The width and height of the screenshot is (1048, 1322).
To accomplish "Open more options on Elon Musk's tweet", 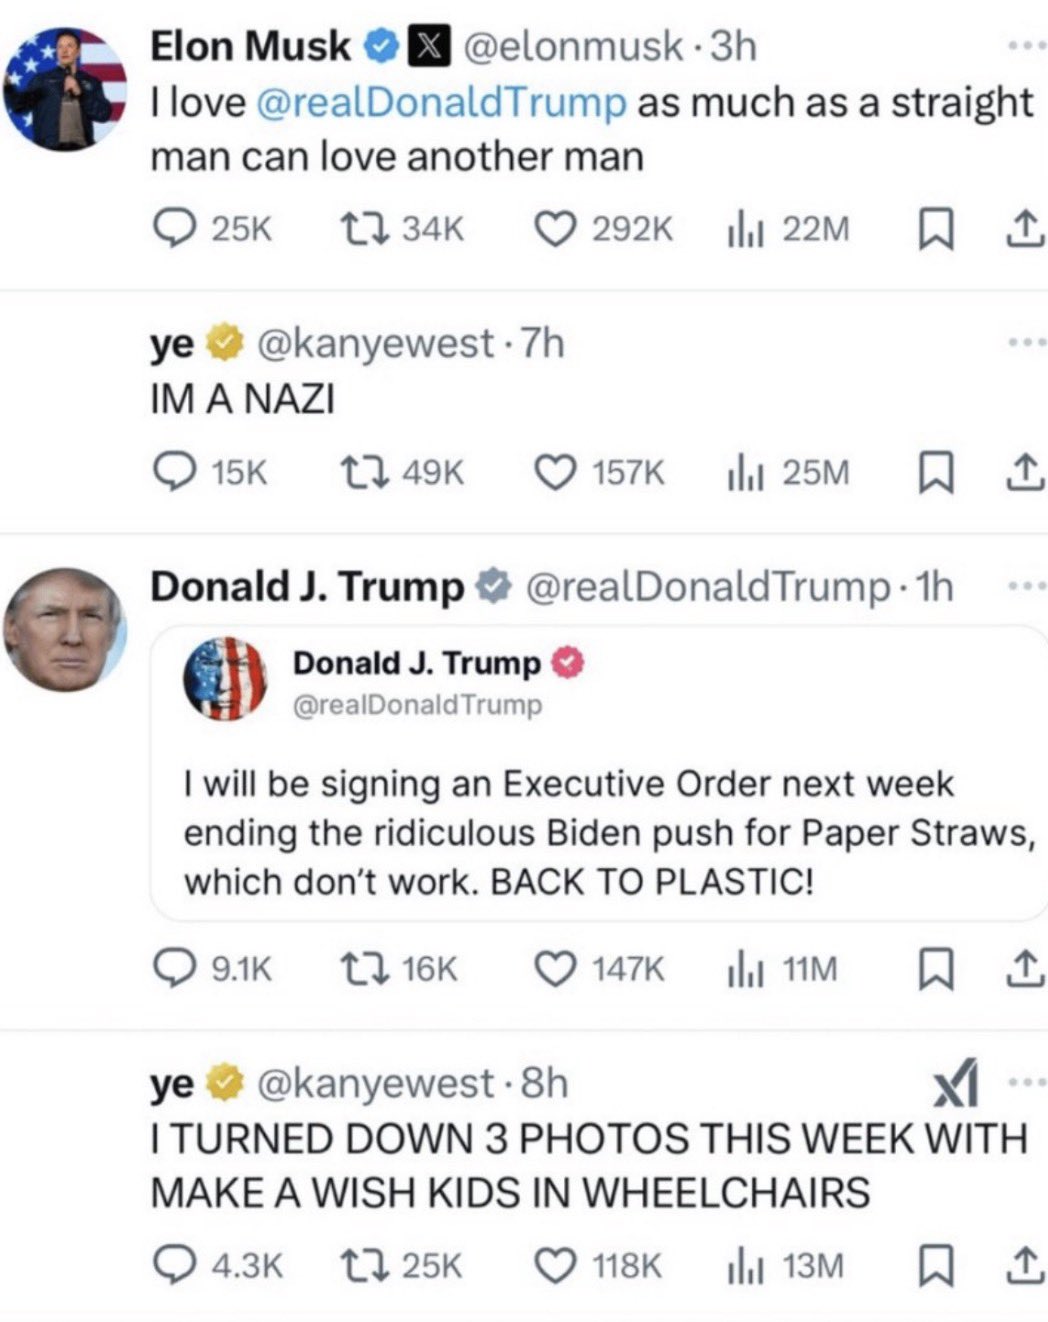I will click(1027, 46).
